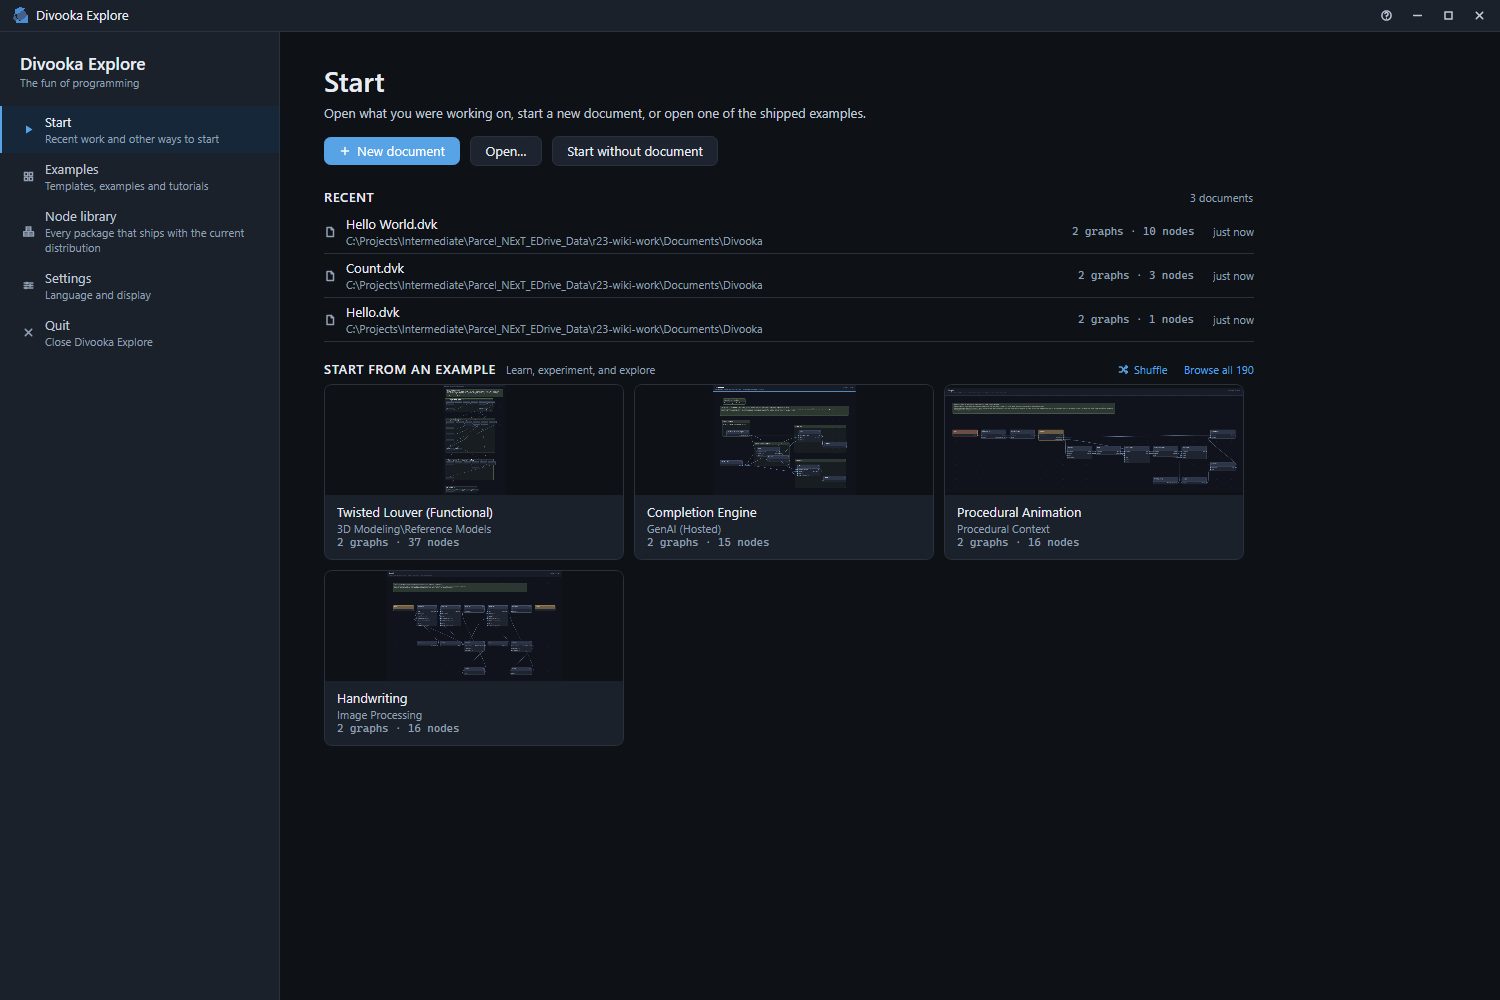The height and width of the screenshot is (1000, 1500).
Task: Open the Completion Engine example thumbnail
Action: point(784,440)
